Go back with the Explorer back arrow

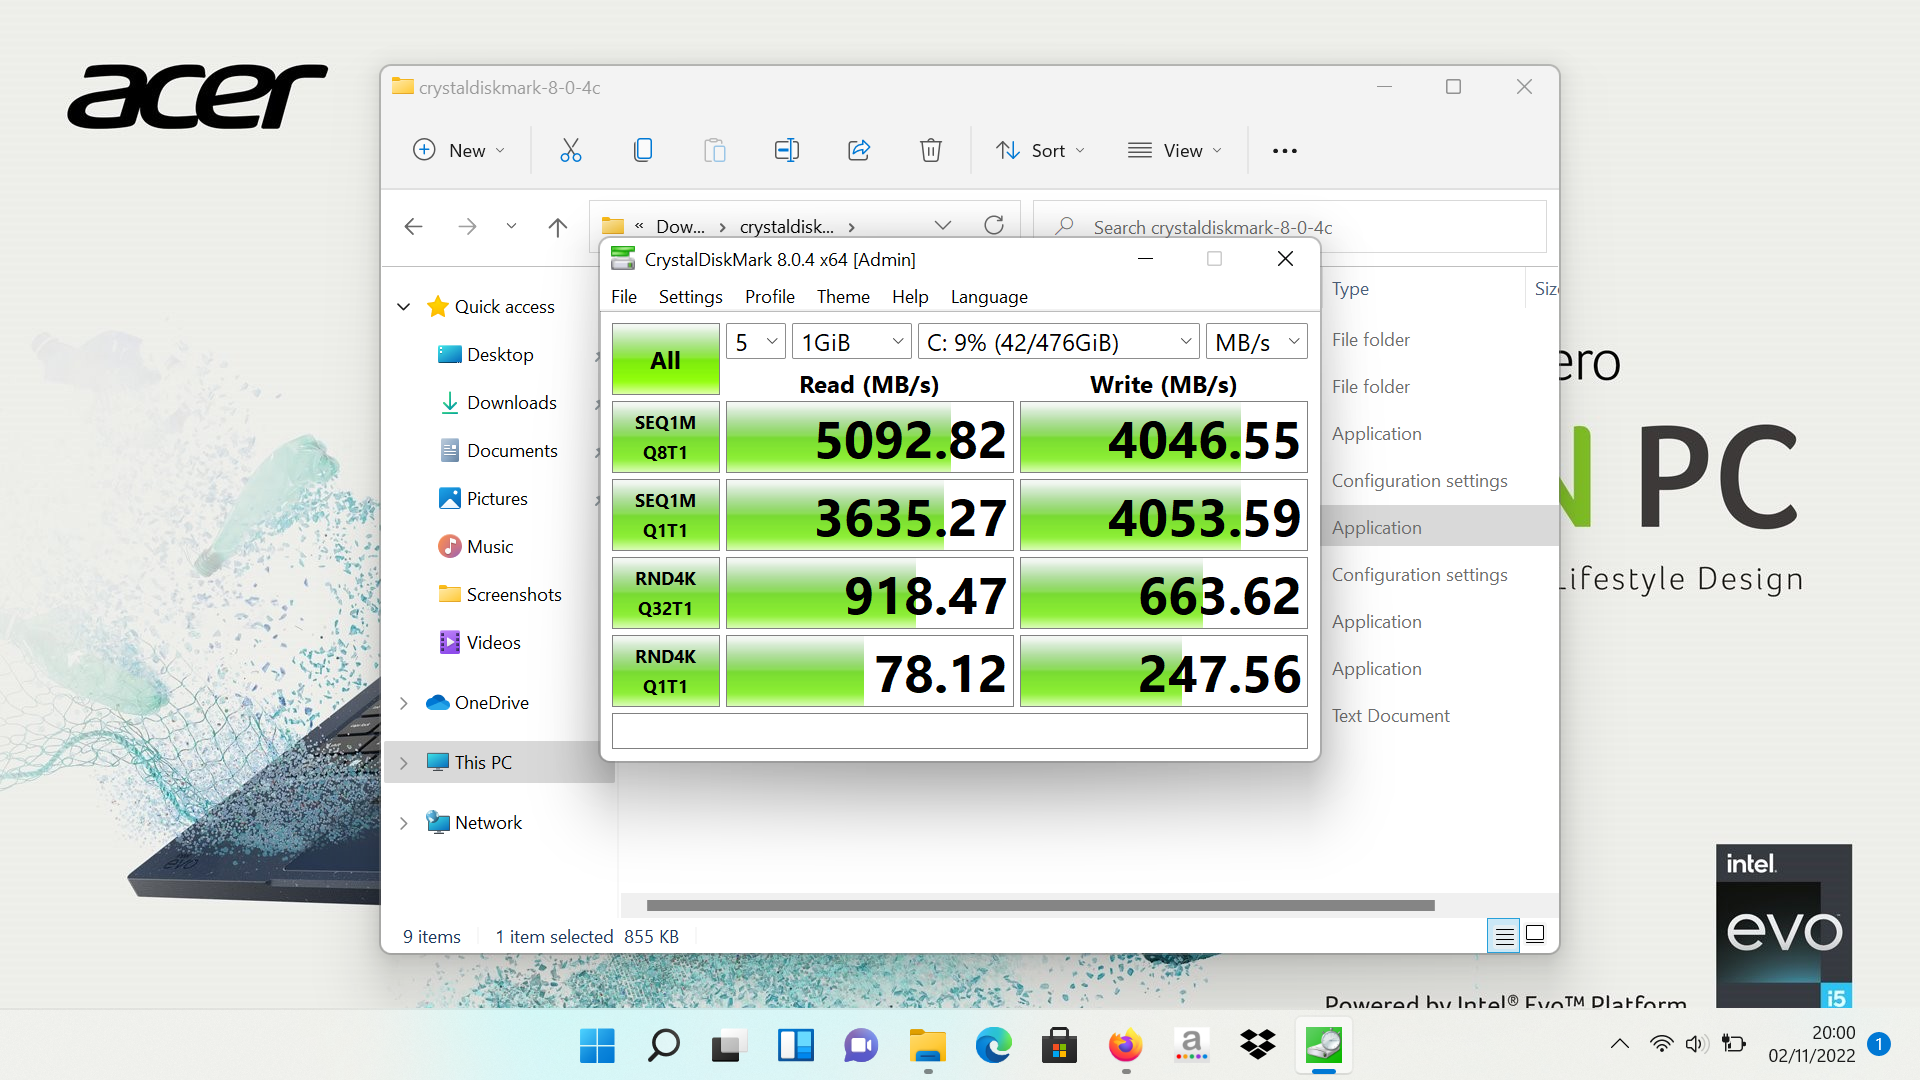click(413, 227)
